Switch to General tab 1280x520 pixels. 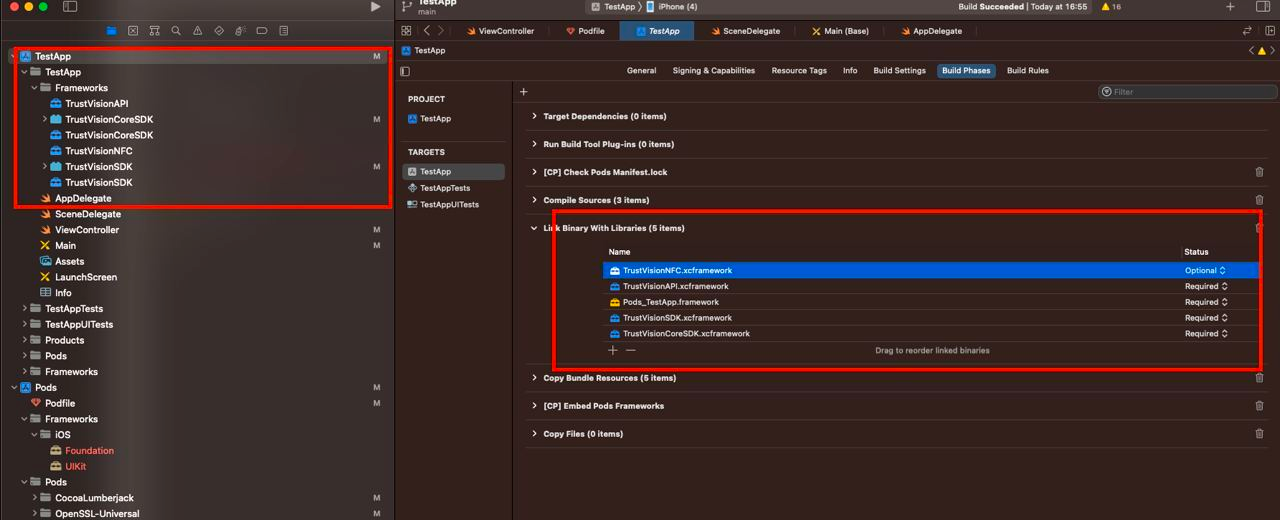(641, 71)
